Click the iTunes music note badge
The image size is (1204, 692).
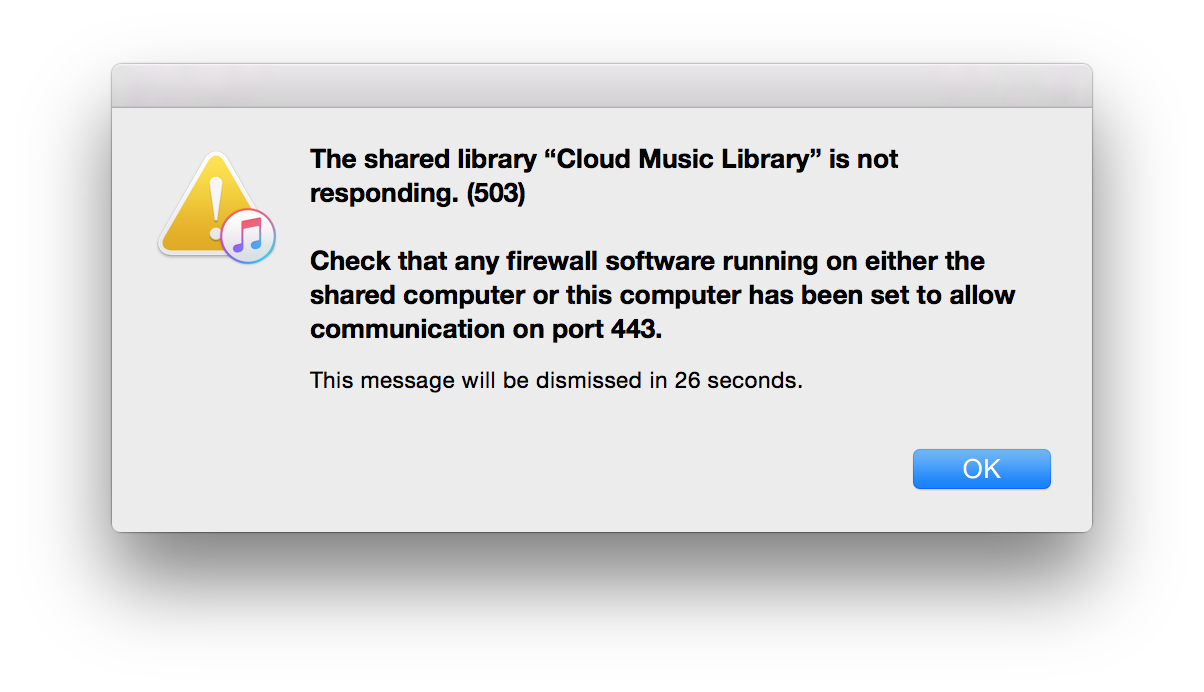tap(248, 237)
